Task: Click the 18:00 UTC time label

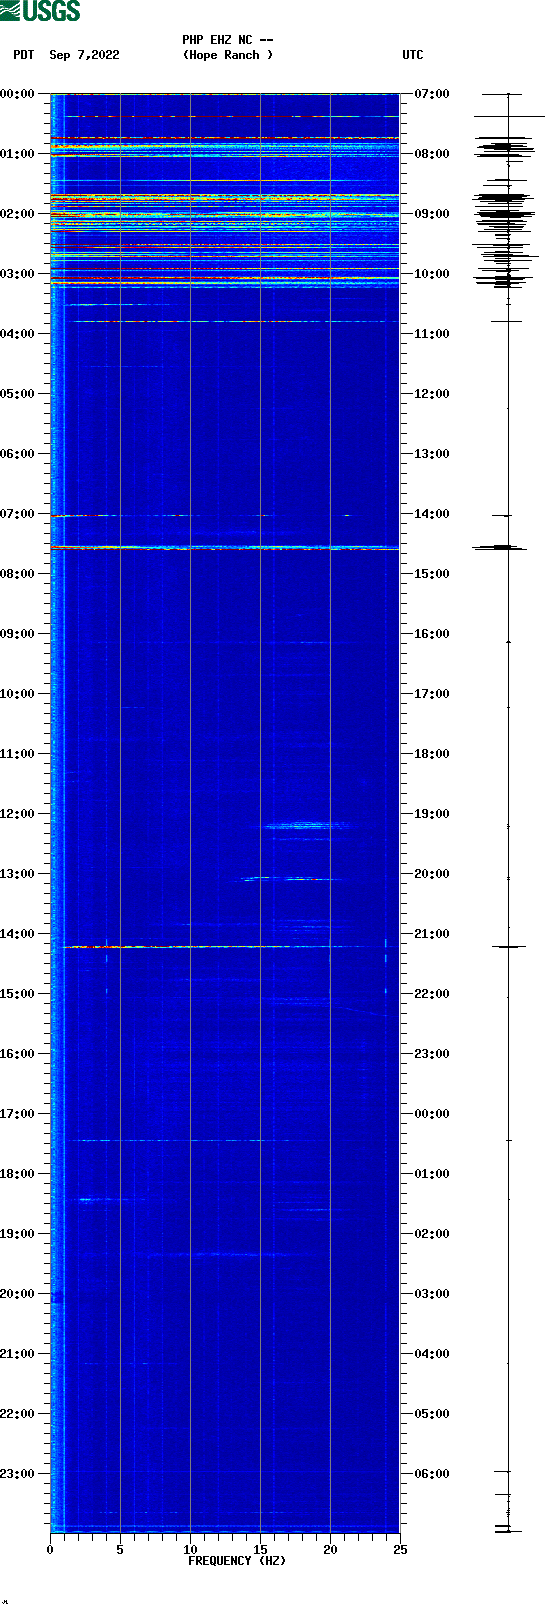Action: 432,754
